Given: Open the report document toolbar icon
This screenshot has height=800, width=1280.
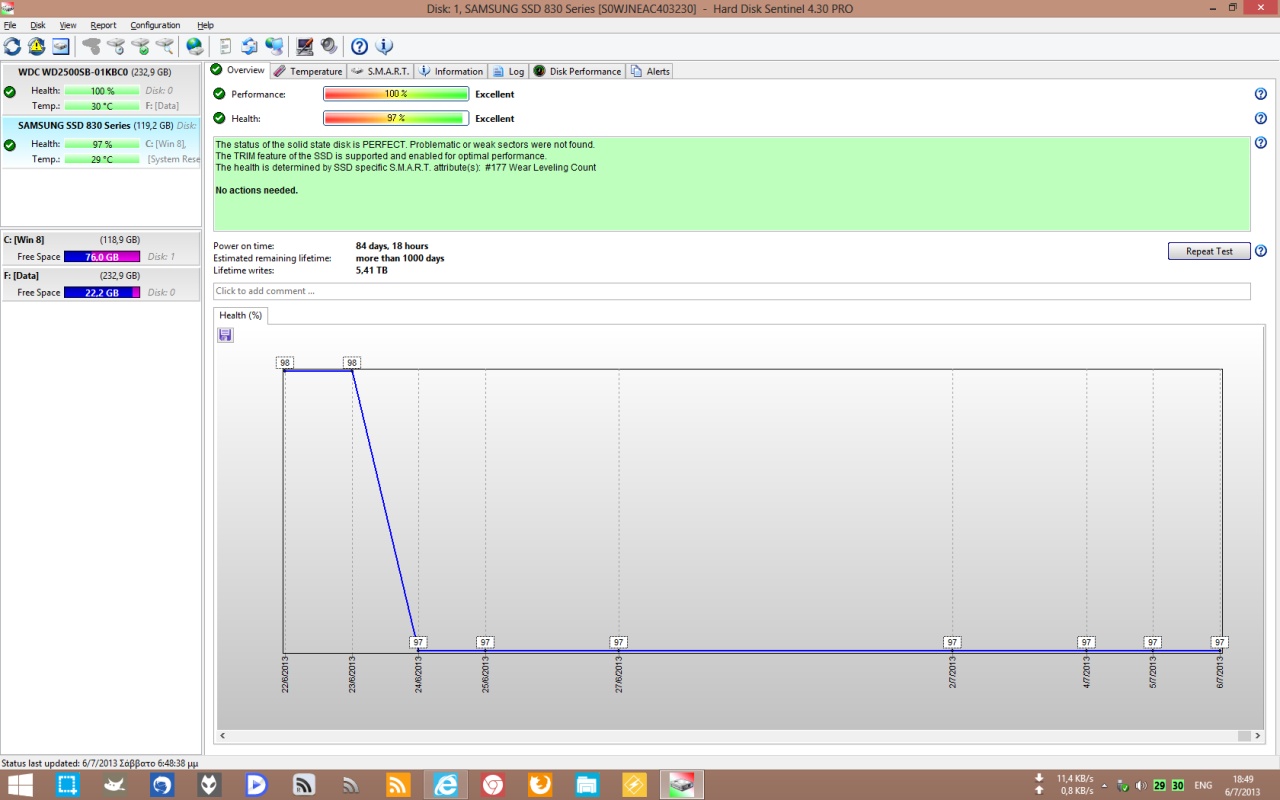Looking at the screenshot, I should tap(225, 46).
